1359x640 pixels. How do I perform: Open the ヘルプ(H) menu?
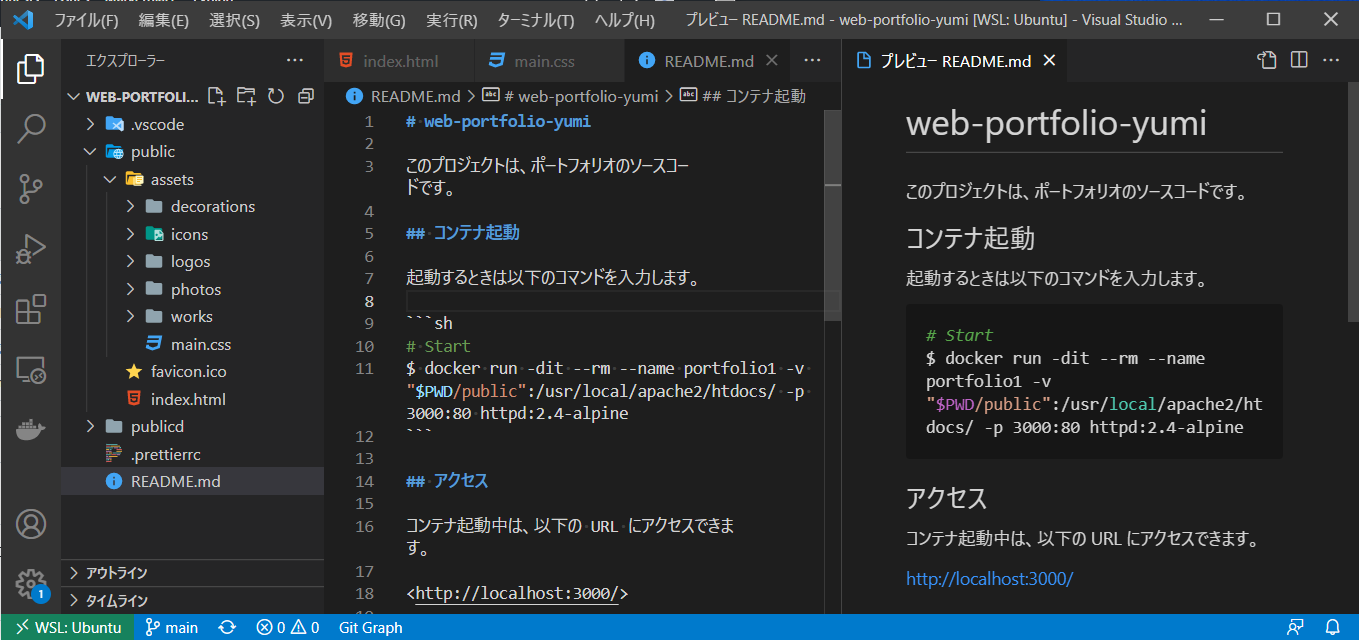(624, 20)
